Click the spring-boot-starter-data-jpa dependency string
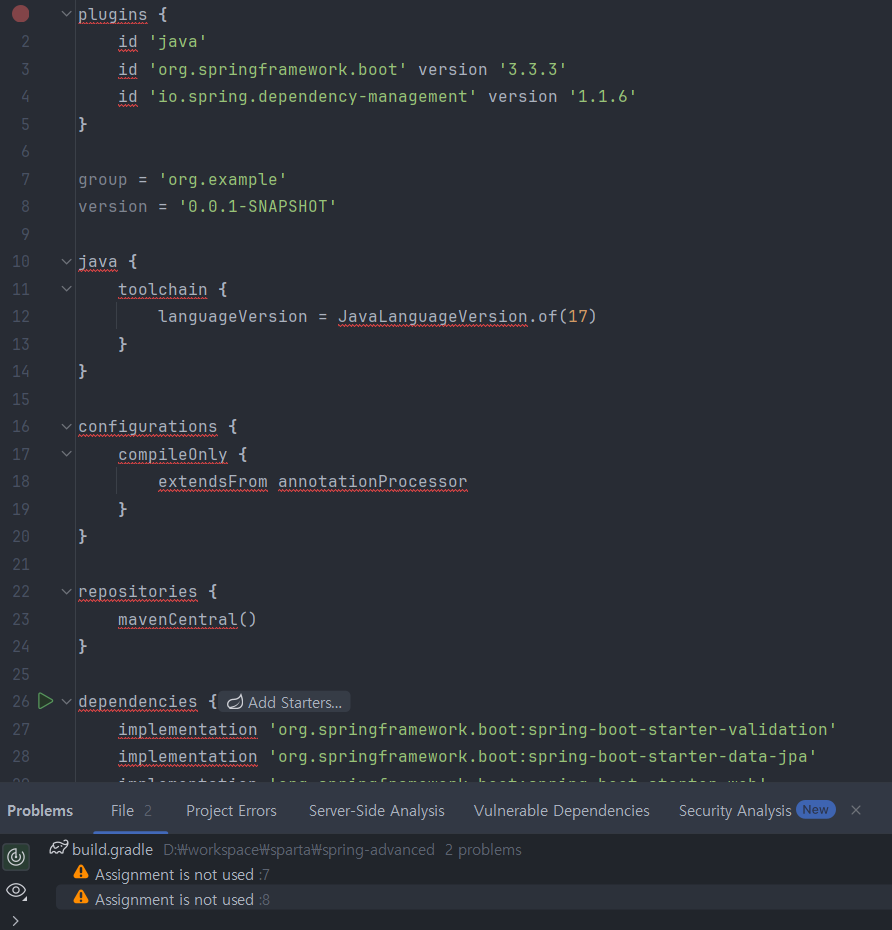 click(542, 757)
